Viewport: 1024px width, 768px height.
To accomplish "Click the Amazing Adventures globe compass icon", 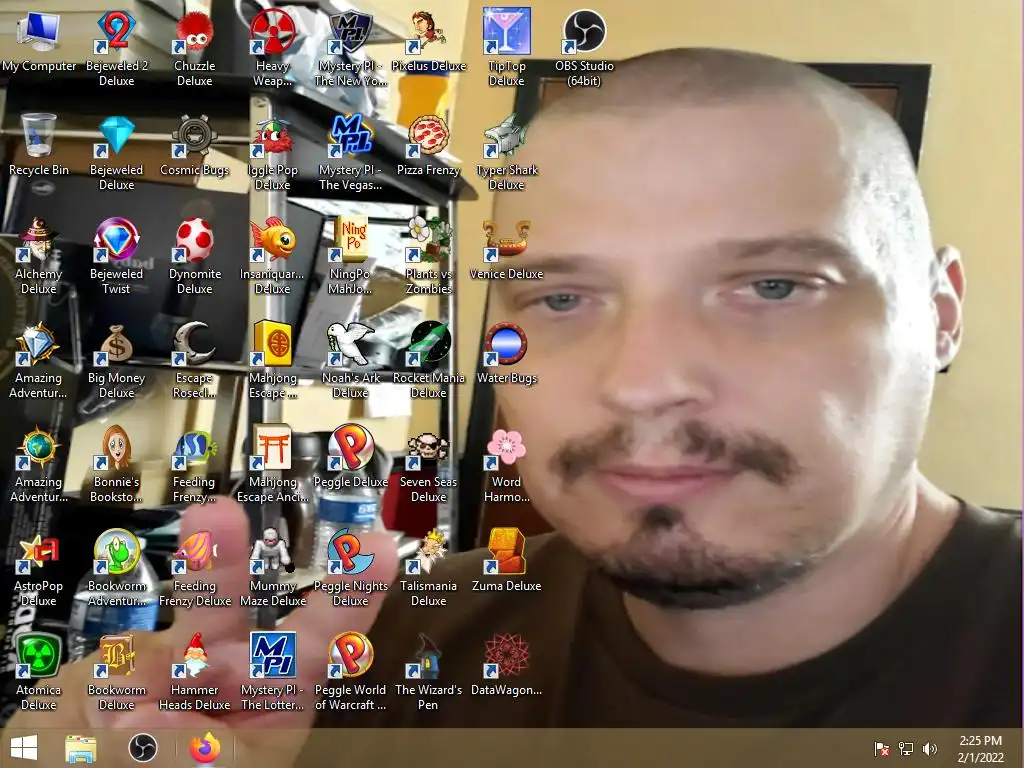I will [x=39, y=464].
